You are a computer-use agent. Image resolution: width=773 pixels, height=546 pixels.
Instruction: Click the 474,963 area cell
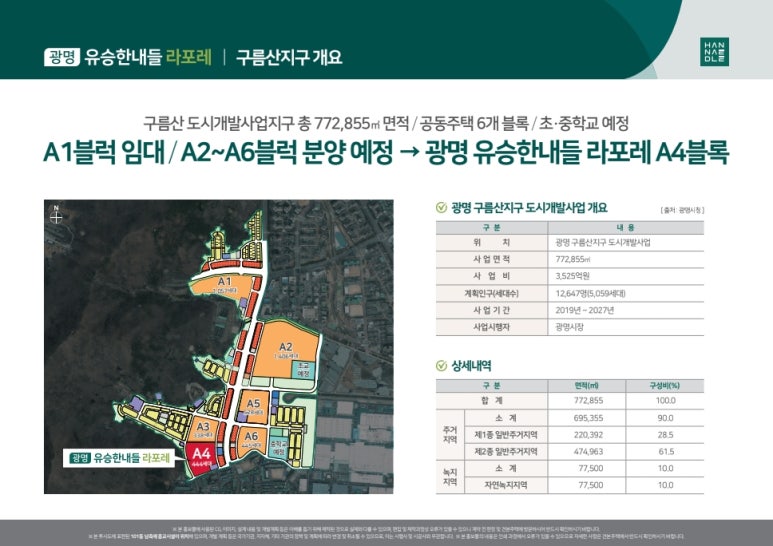pos(587,451)
